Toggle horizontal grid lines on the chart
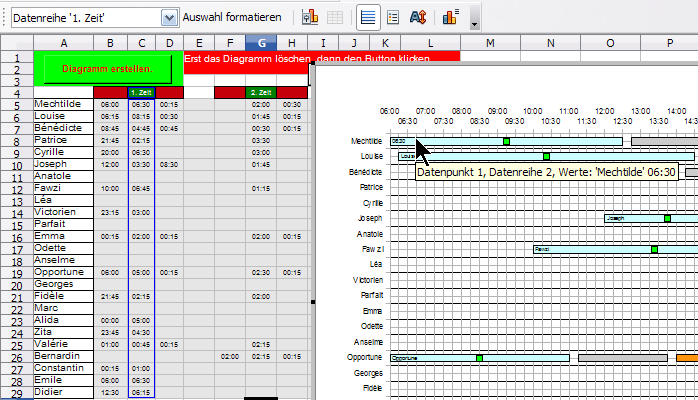Screen dimensions: 698x400 [x=369, y=18]
